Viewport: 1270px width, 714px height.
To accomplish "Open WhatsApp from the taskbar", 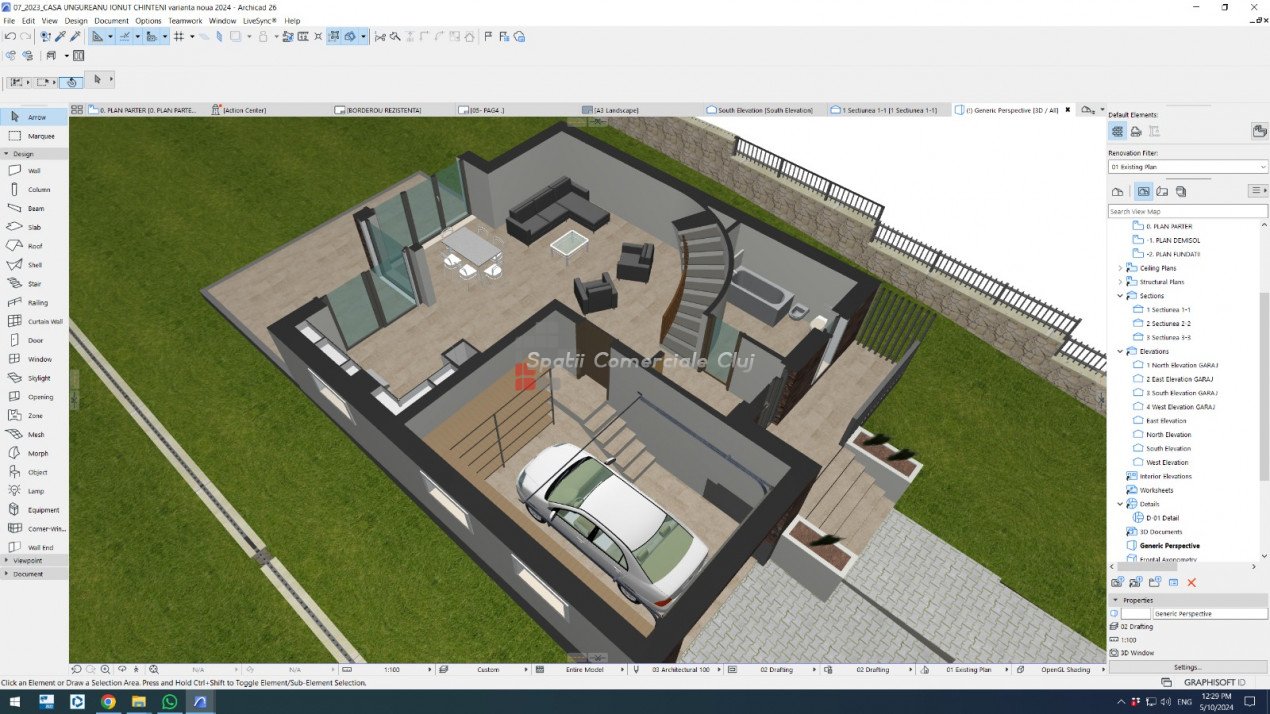I will 169,702.
